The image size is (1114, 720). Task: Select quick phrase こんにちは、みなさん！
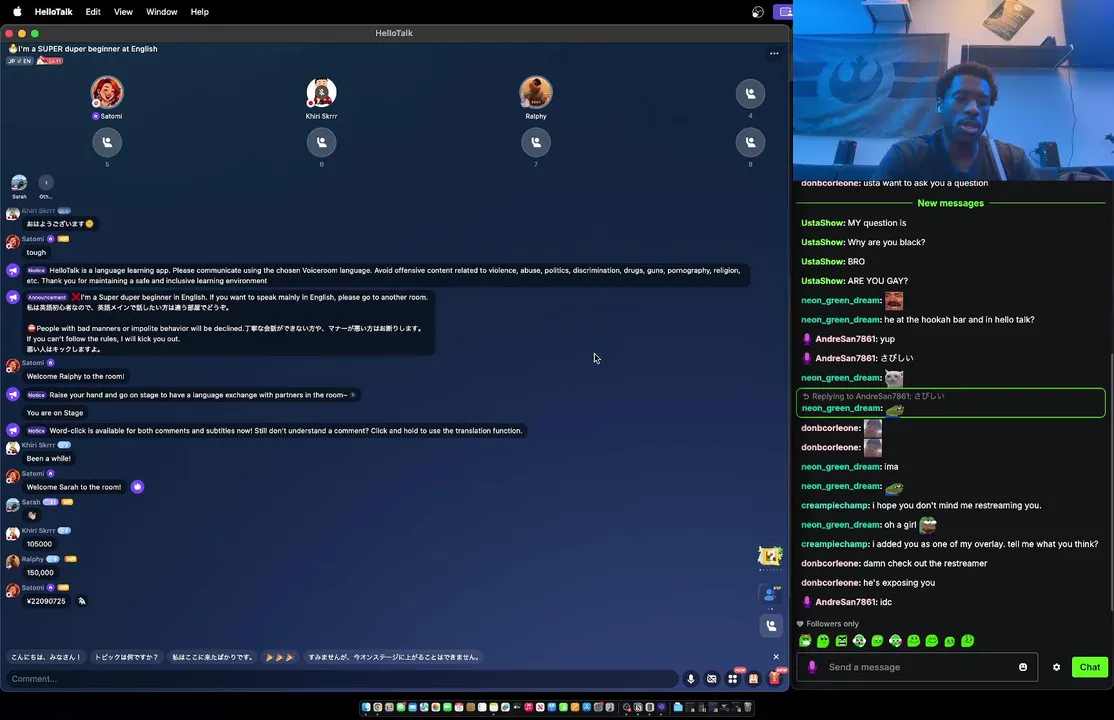[x=46, y=657]
